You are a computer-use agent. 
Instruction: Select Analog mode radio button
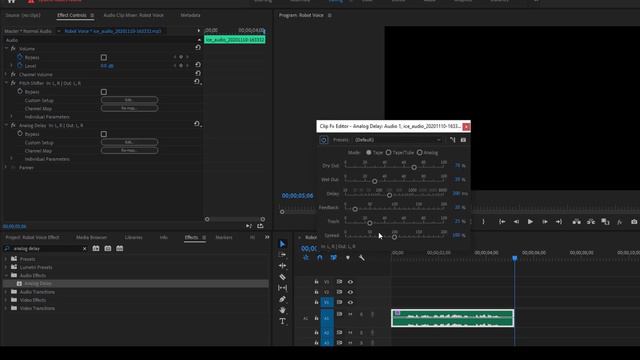coord(420,152)
